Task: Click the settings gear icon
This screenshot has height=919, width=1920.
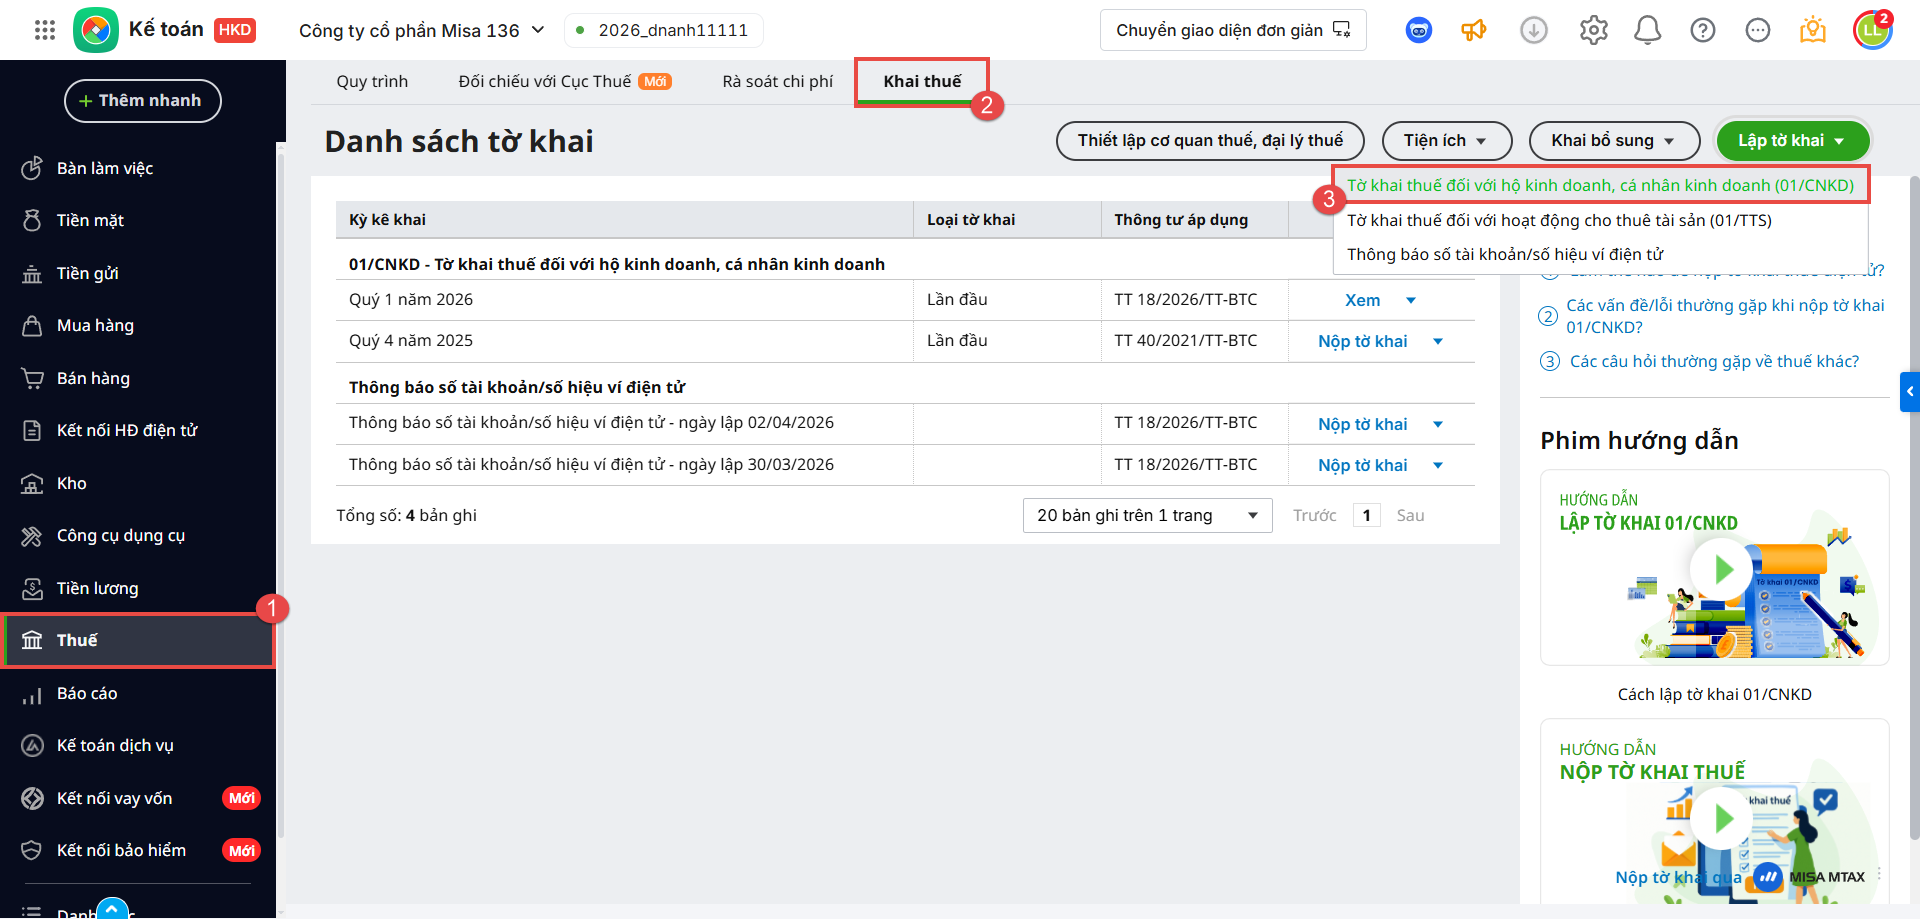Action: click(x=1593, y=30)
